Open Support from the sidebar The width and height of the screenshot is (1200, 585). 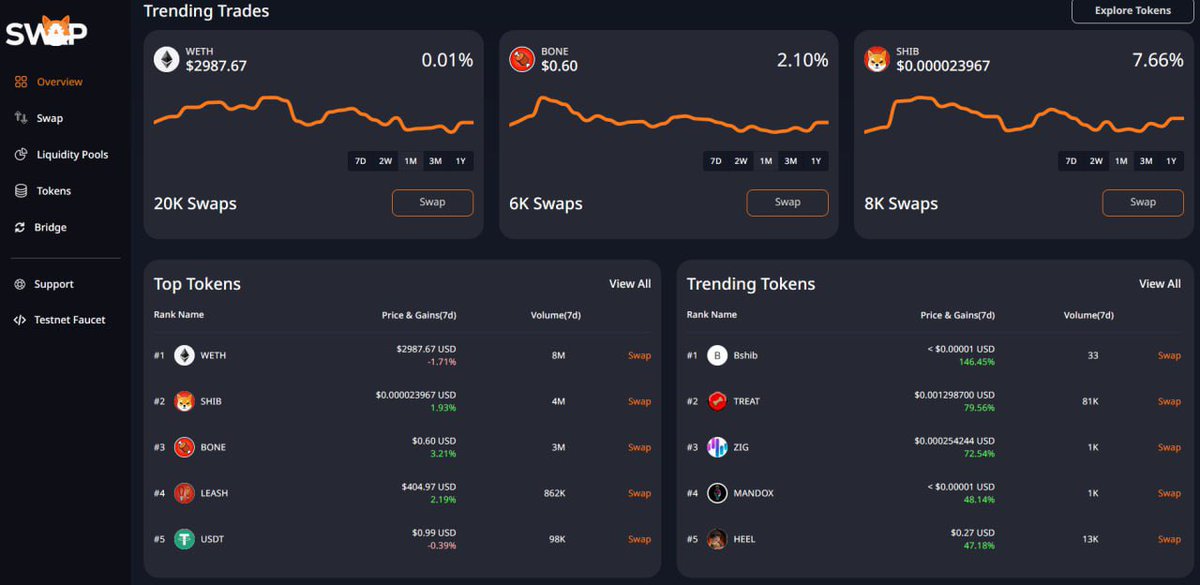point(54,284)
